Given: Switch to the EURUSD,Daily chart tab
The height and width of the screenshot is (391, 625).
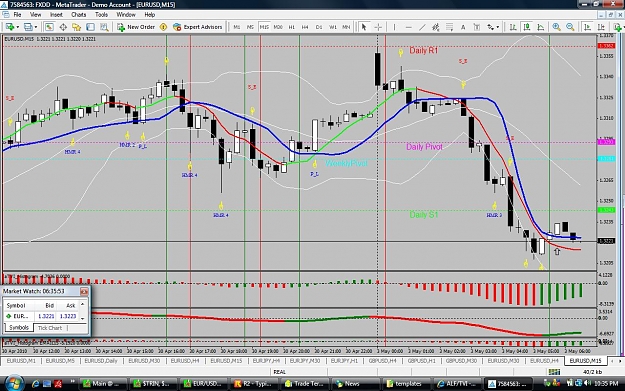Looking at the screenshot, I should click(x=101, y=361).
